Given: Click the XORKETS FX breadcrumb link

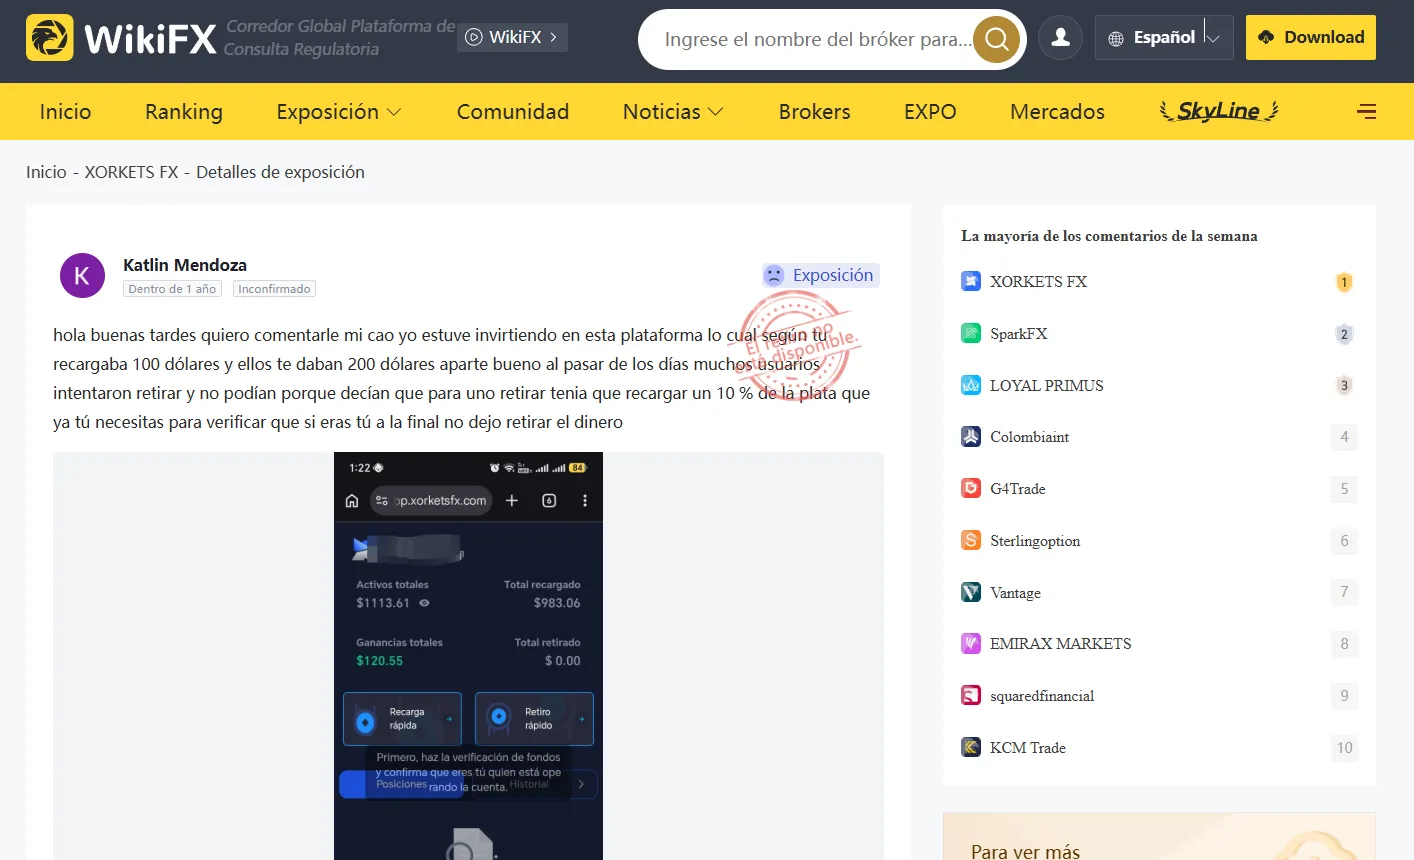Looking at the screenshot, I should [x=131, y=172].
